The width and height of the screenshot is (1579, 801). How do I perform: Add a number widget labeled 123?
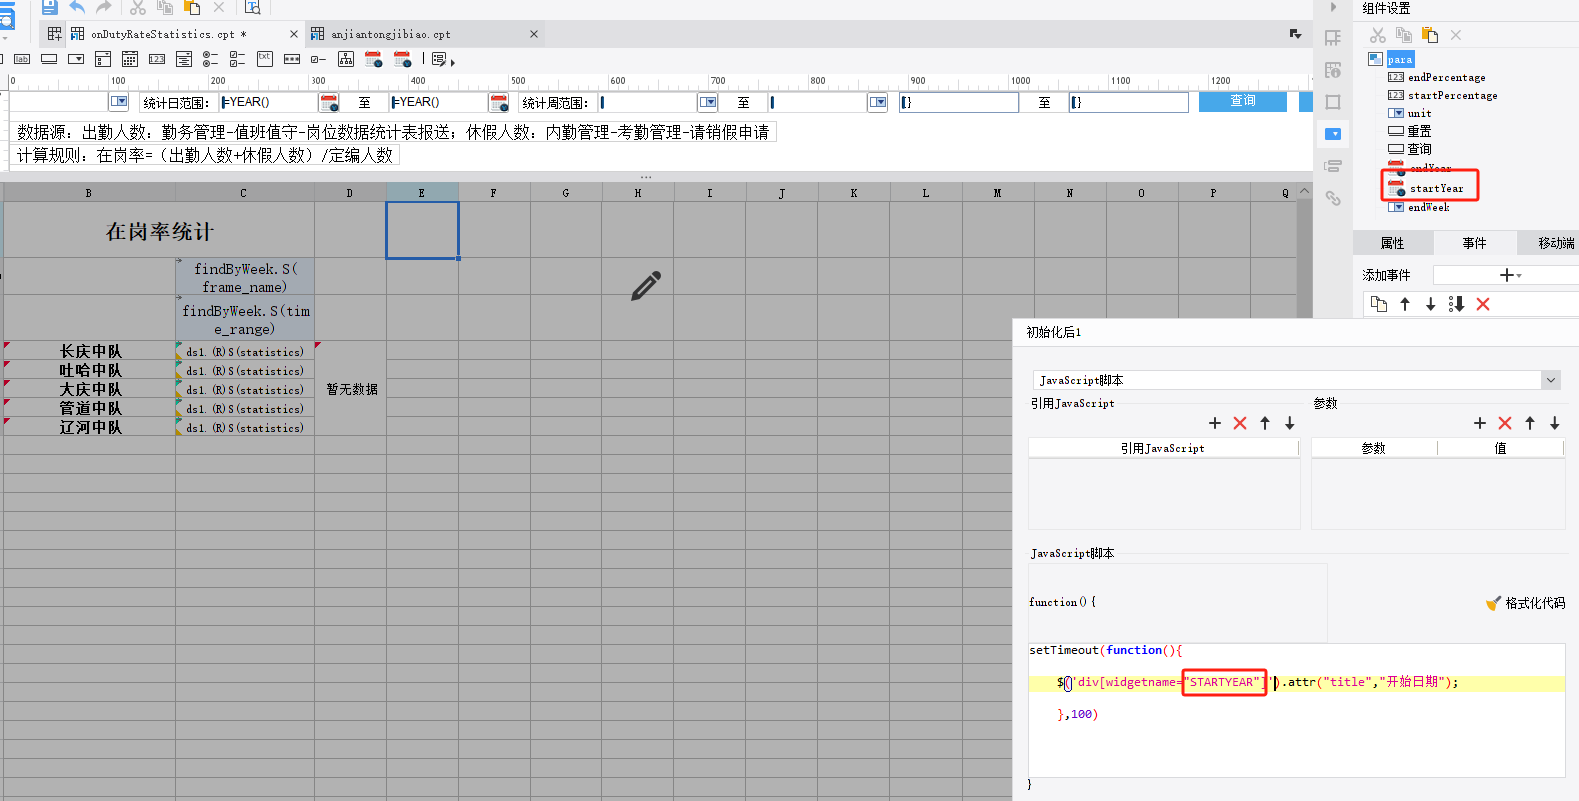(x=157, y=59)
